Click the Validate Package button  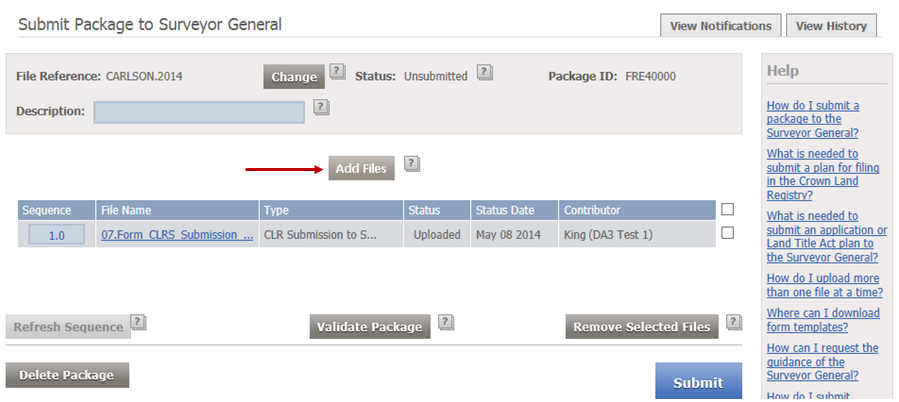pyautogui.click(x=370, y=327)
